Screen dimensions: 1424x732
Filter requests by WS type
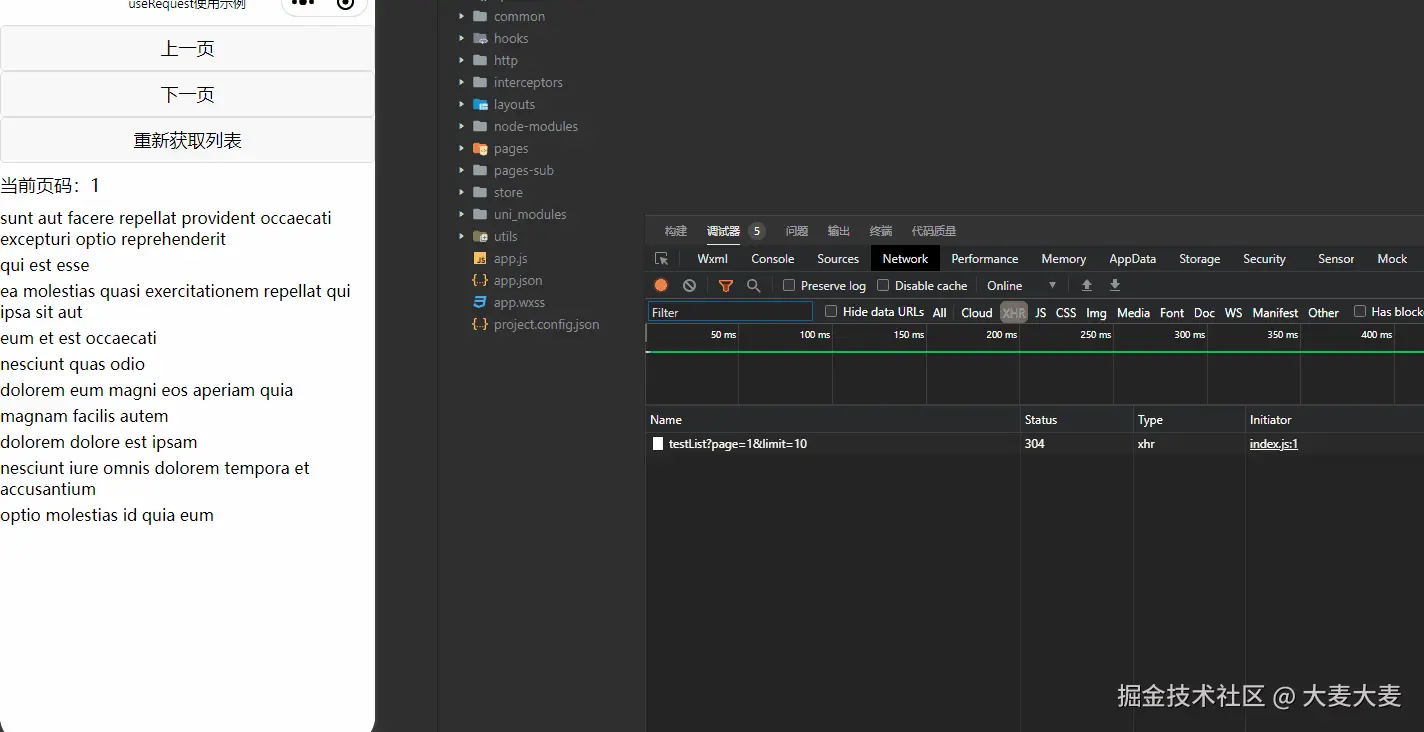(1233, 312)
